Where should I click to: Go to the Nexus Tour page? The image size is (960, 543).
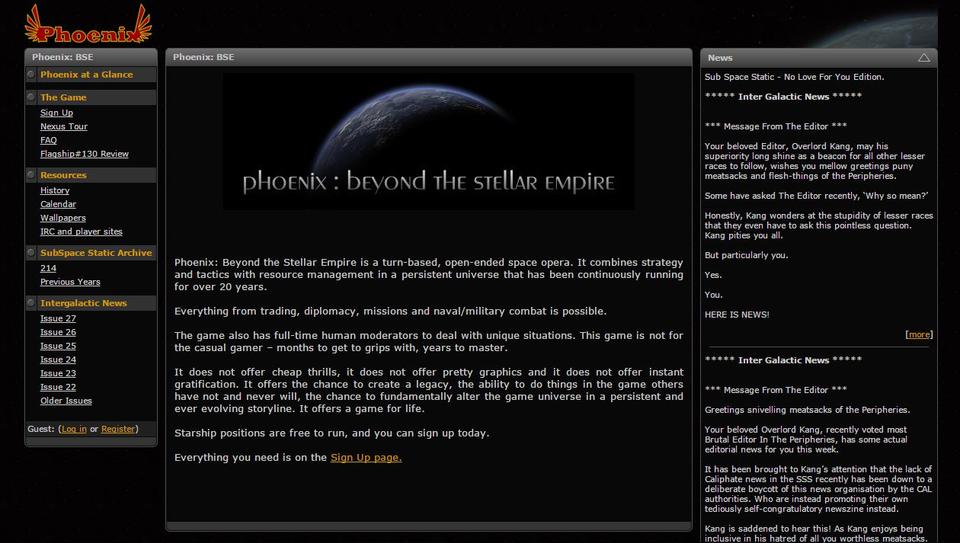pos(64,127)
